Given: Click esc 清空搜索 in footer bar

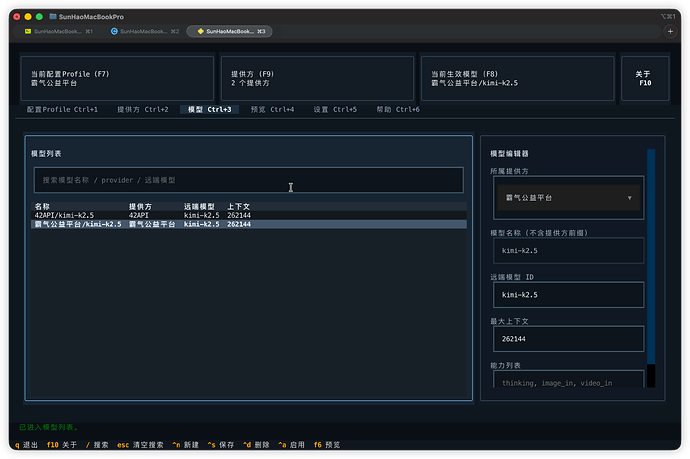Looking at the screenshot, I should [x=140, y=445].
